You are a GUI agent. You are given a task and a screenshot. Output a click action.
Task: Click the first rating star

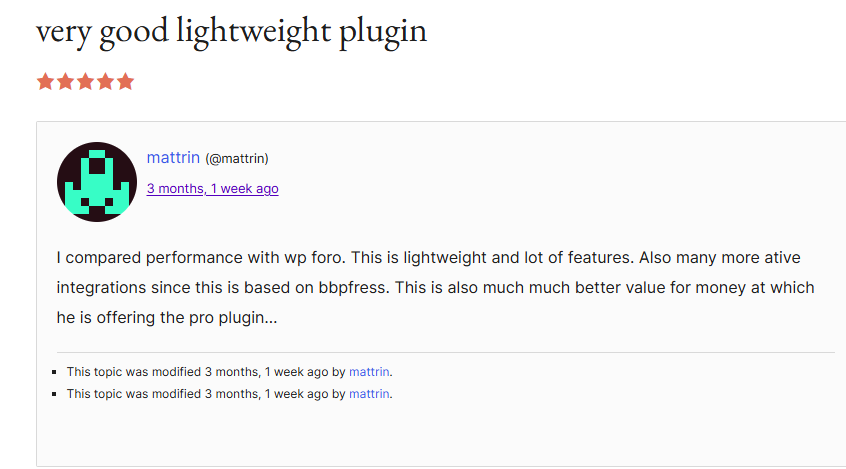[x=45, y=82]
